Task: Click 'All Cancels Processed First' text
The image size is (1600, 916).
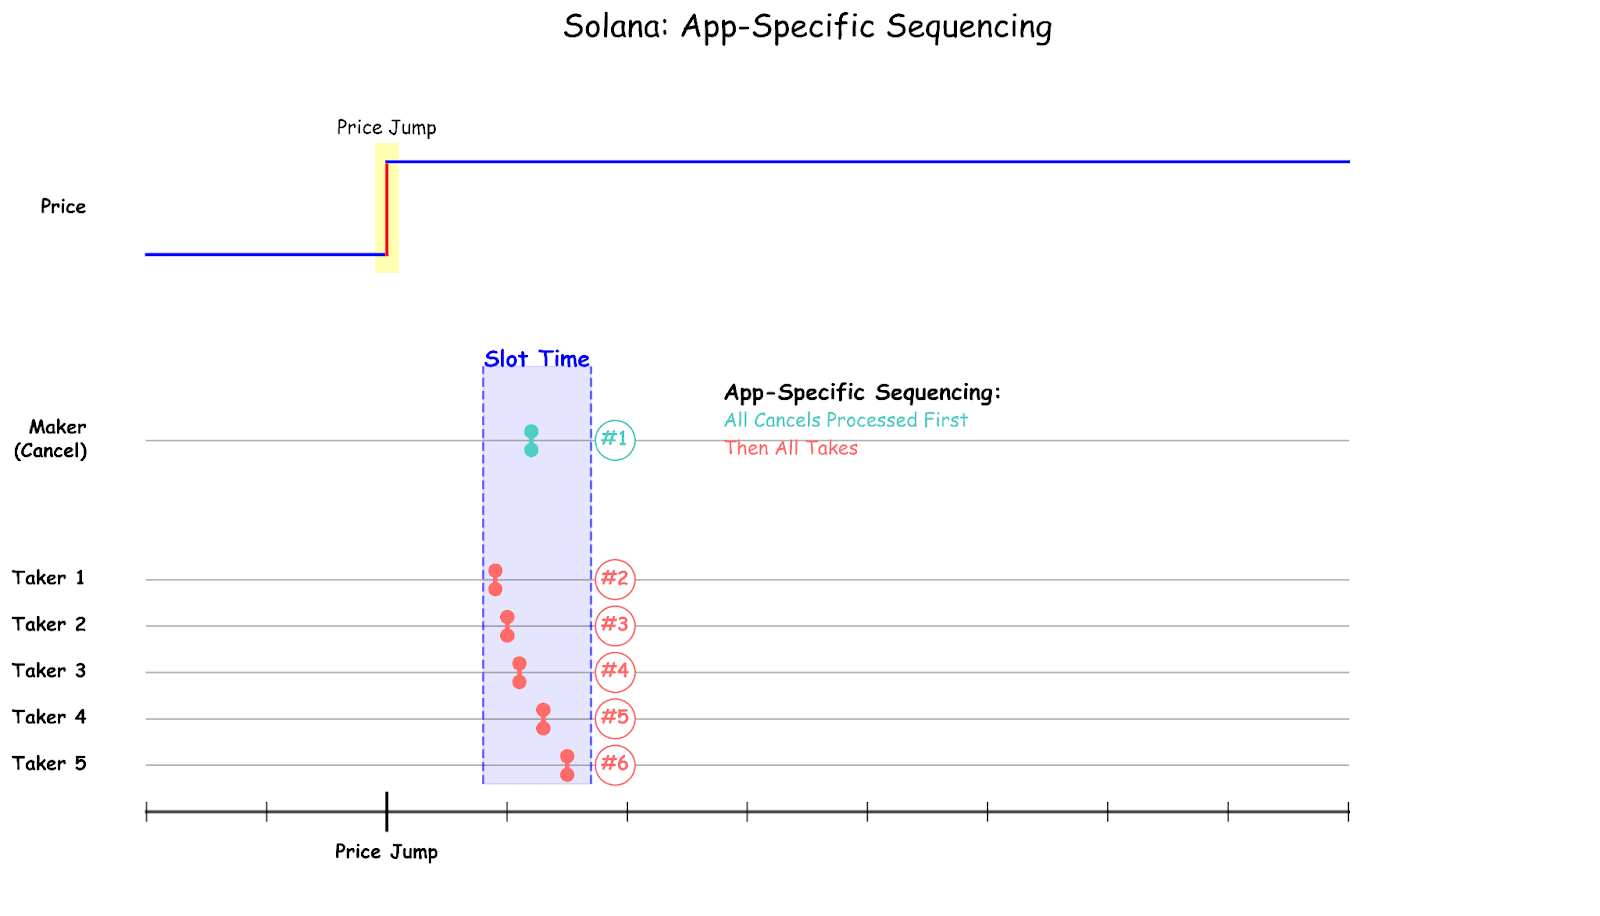Action: tap(846, 421)
